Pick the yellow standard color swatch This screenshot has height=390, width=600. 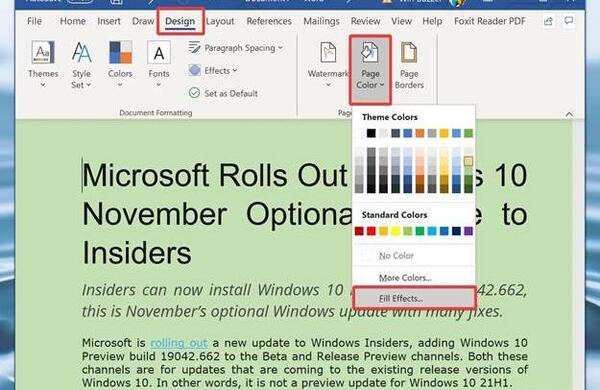(x=395, y=231)
